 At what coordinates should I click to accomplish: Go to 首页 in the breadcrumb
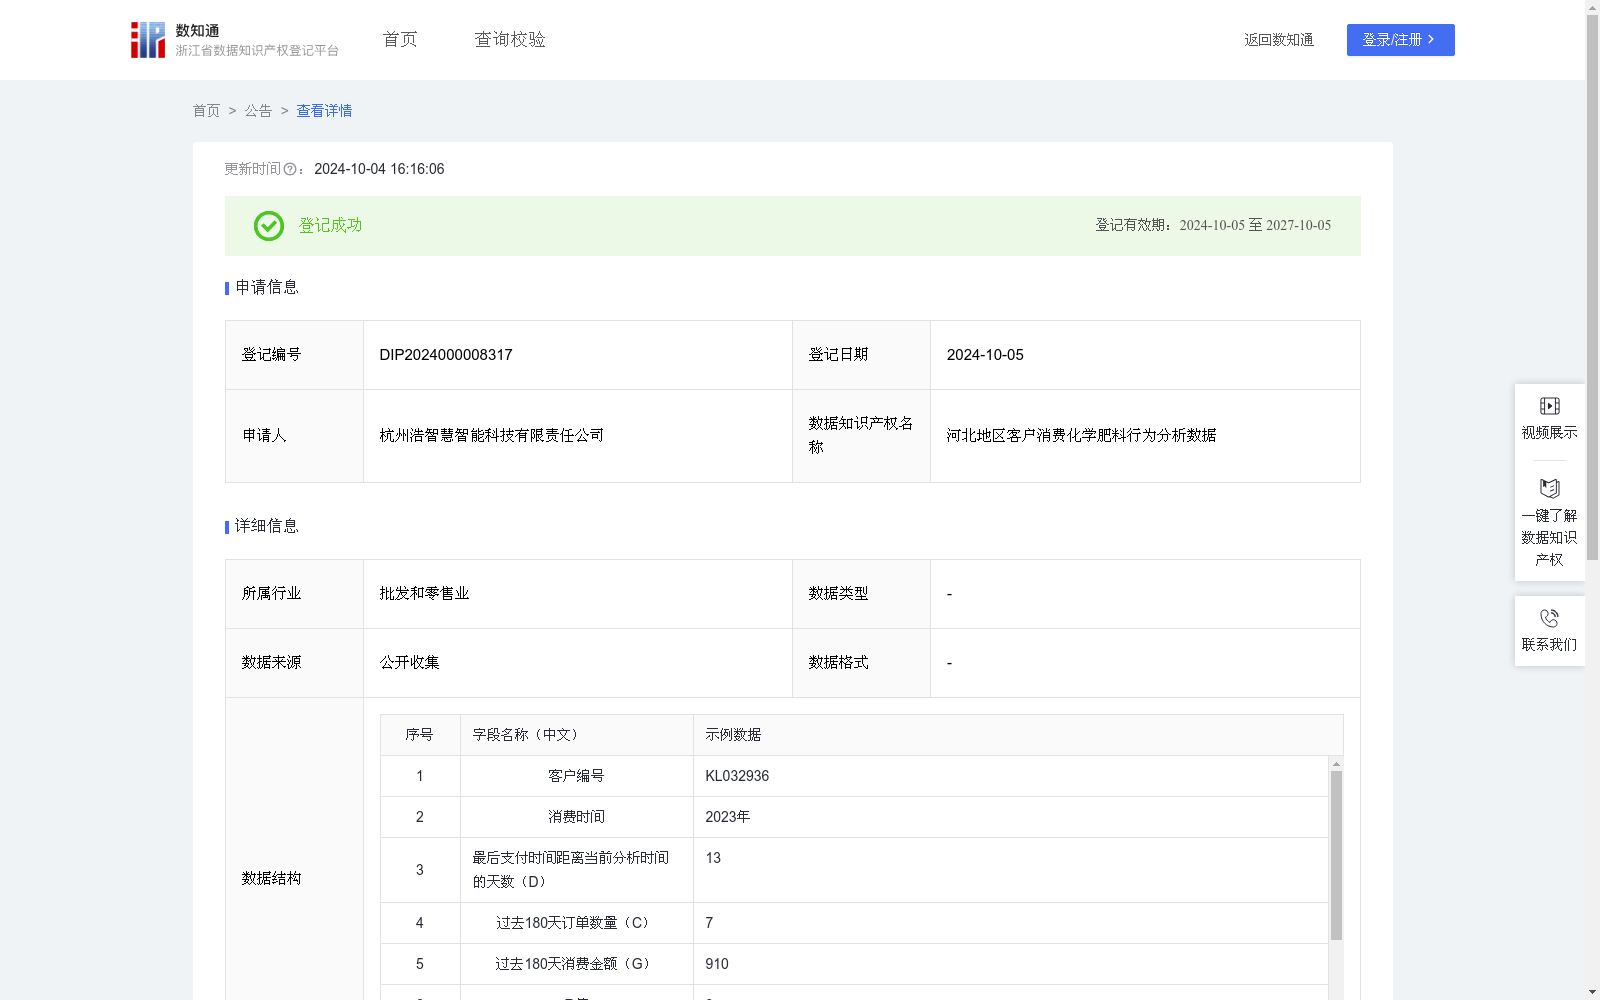coord(206,111)
